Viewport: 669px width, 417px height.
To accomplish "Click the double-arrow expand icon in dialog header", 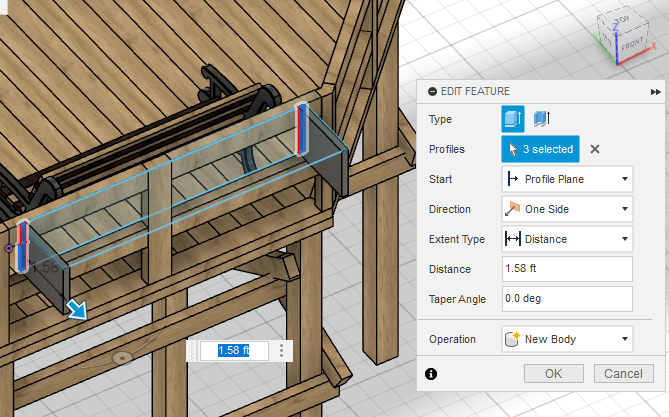I will point(655,92).
